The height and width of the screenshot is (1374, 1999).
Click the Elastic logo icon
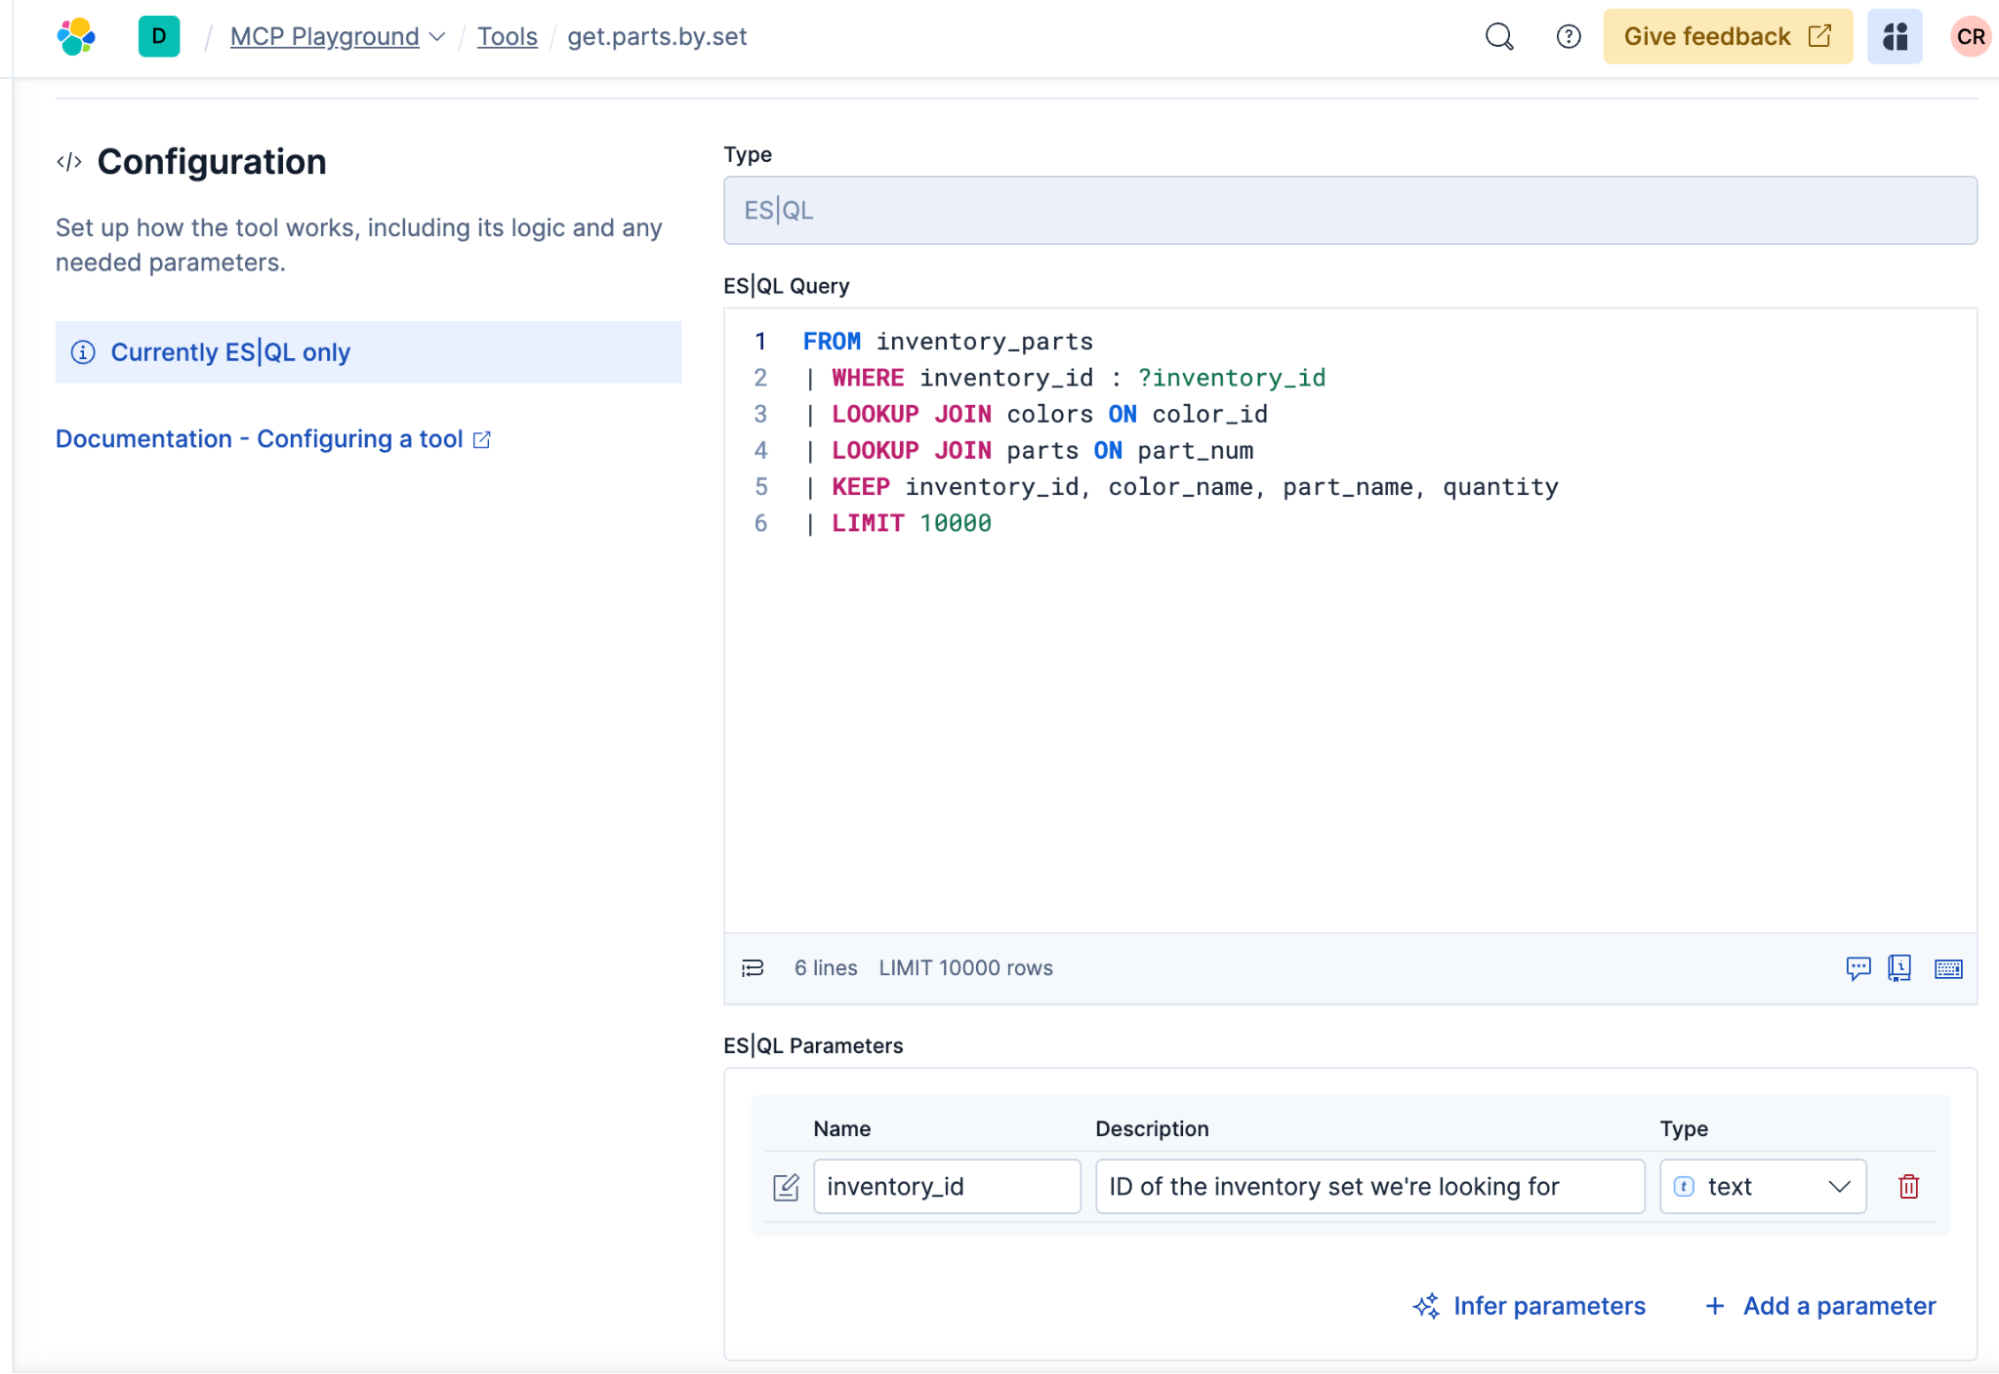coord(76,37)
